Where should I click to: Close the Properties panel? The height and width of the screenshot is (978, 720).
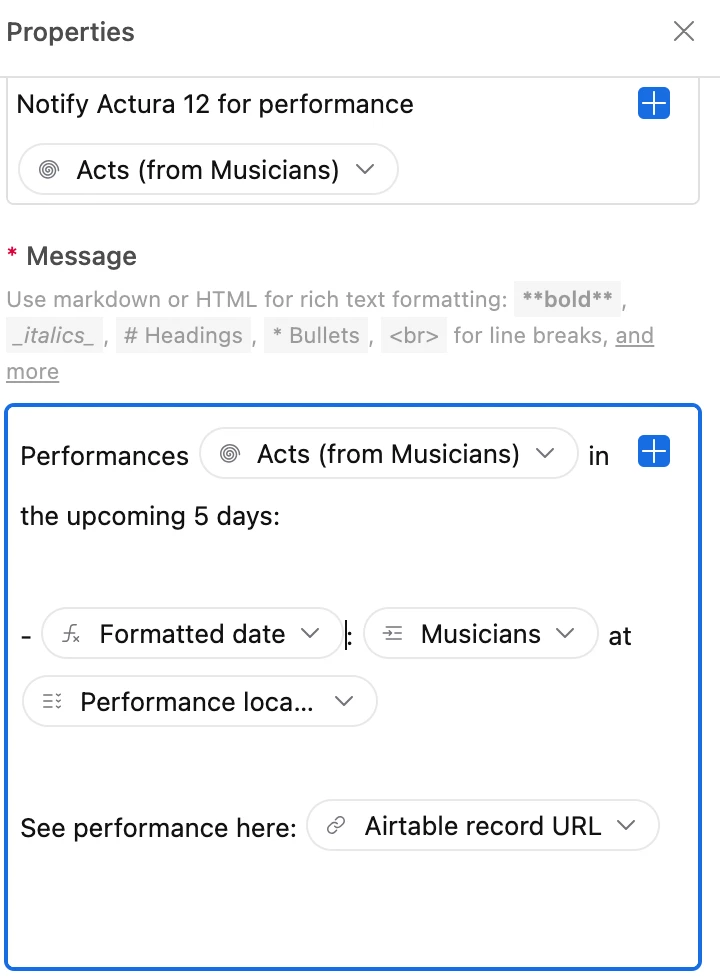[x=684, y=32]
